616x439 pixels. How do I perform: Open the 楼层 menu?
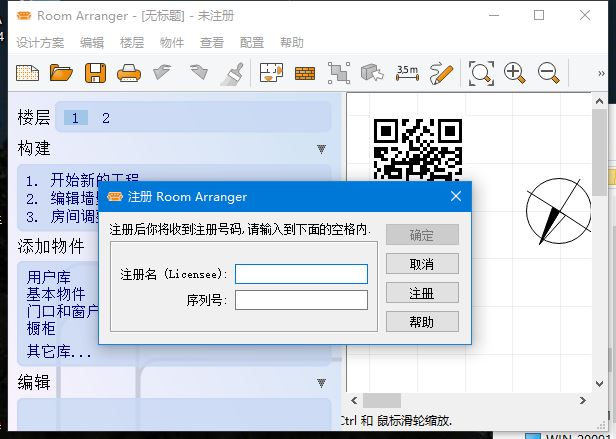coord(132,42)
